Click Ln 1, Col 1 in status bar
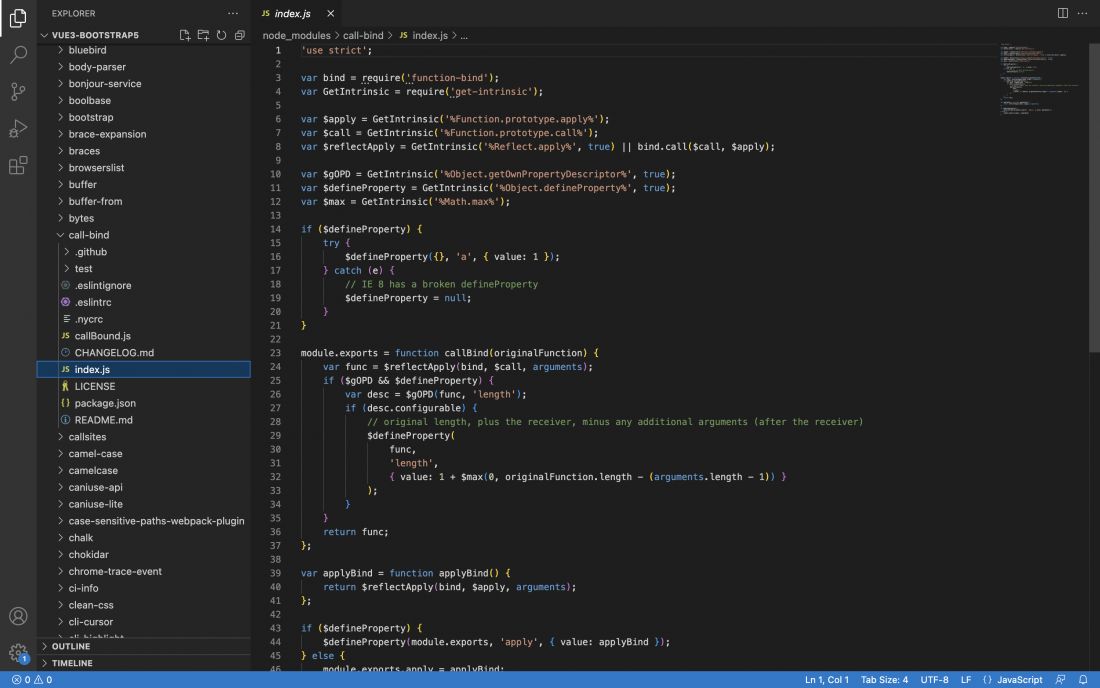The height and width of the screenshot is (688, 1100). click(x=826, y=680)
